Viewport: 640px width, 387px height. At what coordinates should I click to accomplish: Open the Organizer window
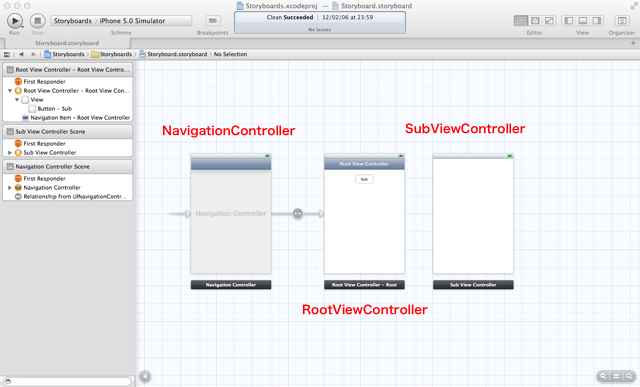pyautogui.click(x=622, y=20)
